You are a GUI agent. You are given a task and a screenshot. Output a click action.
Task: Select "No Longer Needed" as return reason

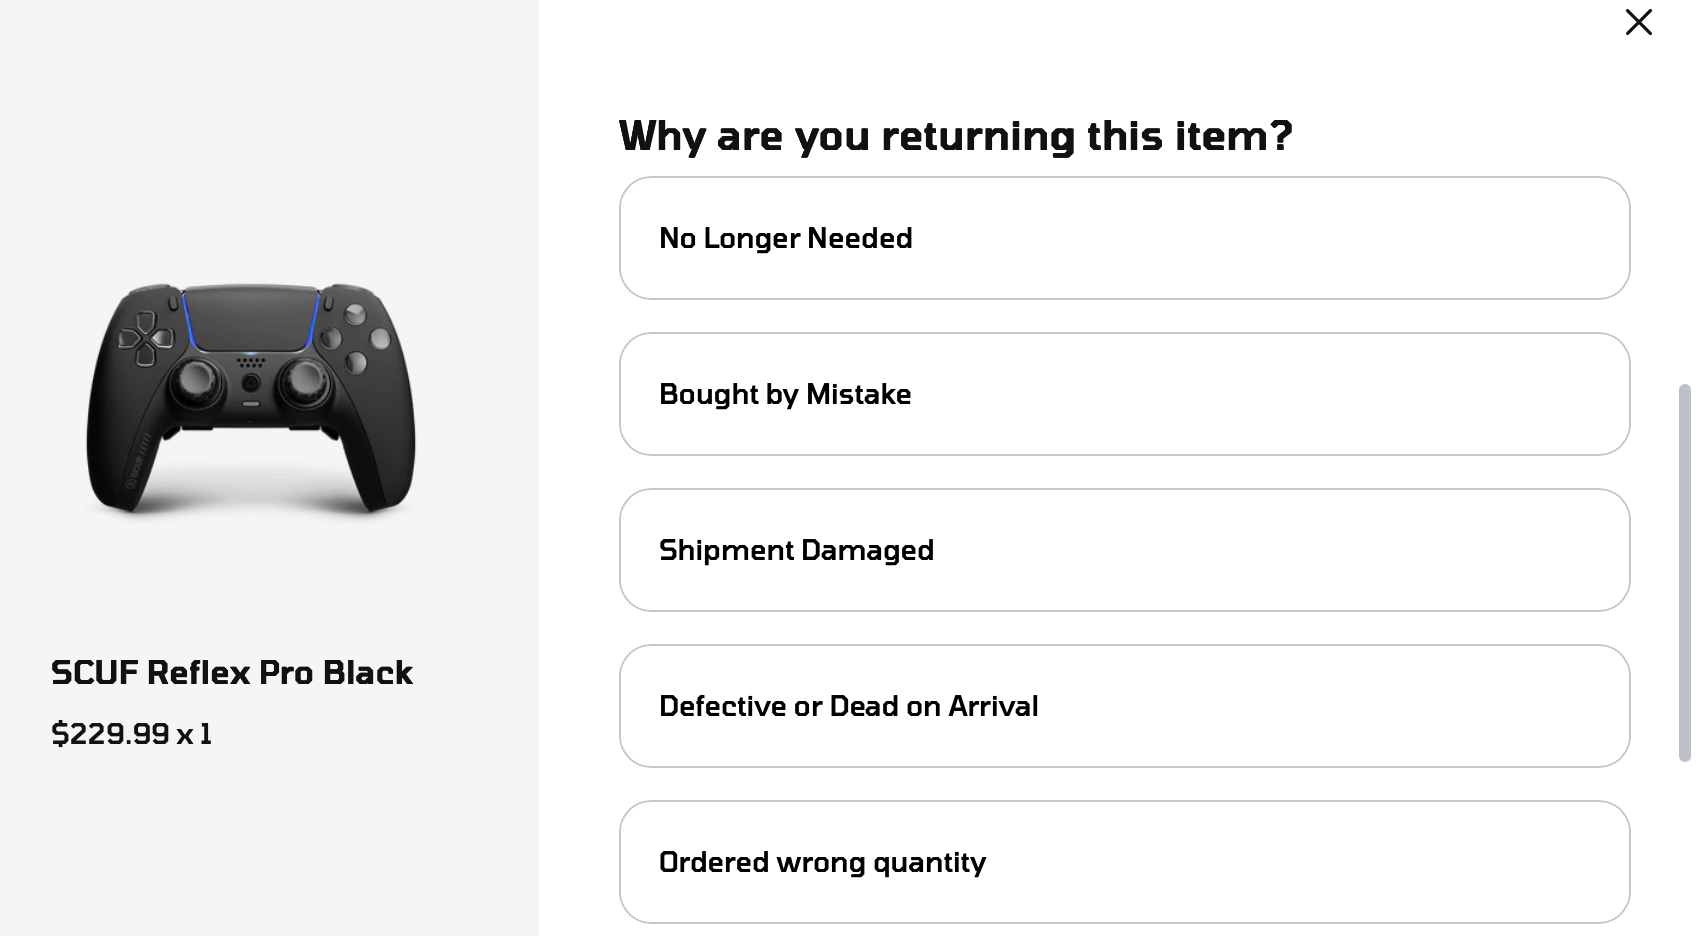point(1124,238)
